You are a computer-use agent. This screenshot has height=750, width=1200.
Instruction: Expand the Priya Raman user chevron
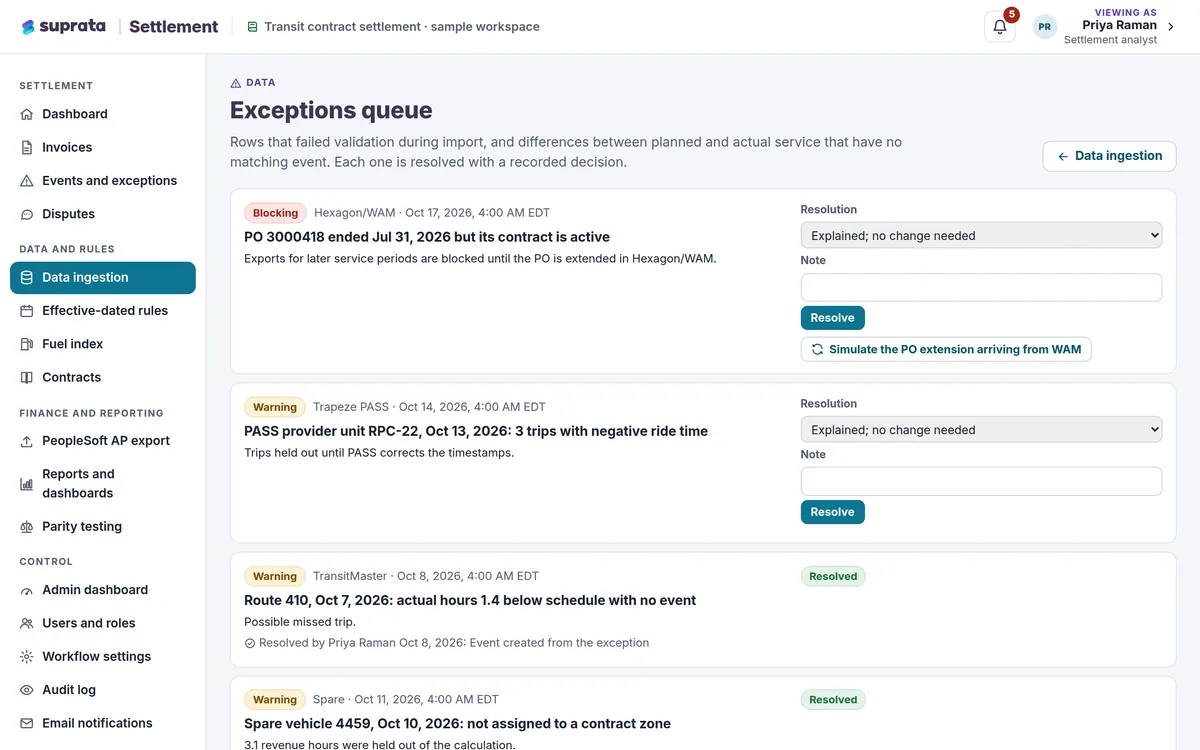point(1171,27)
